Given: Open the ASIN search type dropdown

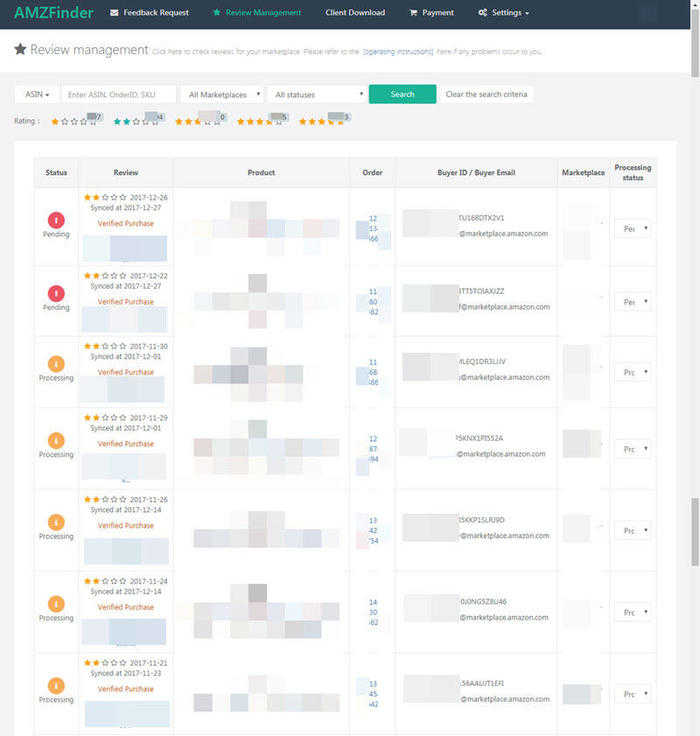Looking at the screenshot, I should click(x=37, y=94).
